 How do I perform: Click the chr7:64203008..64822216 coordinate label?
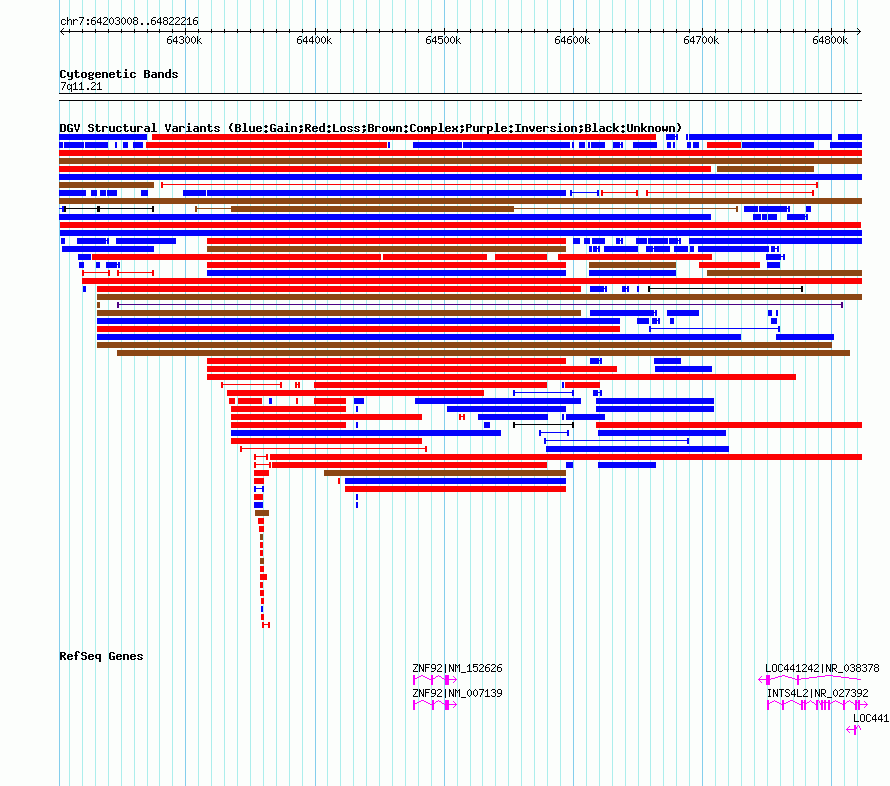click(129, 21)
